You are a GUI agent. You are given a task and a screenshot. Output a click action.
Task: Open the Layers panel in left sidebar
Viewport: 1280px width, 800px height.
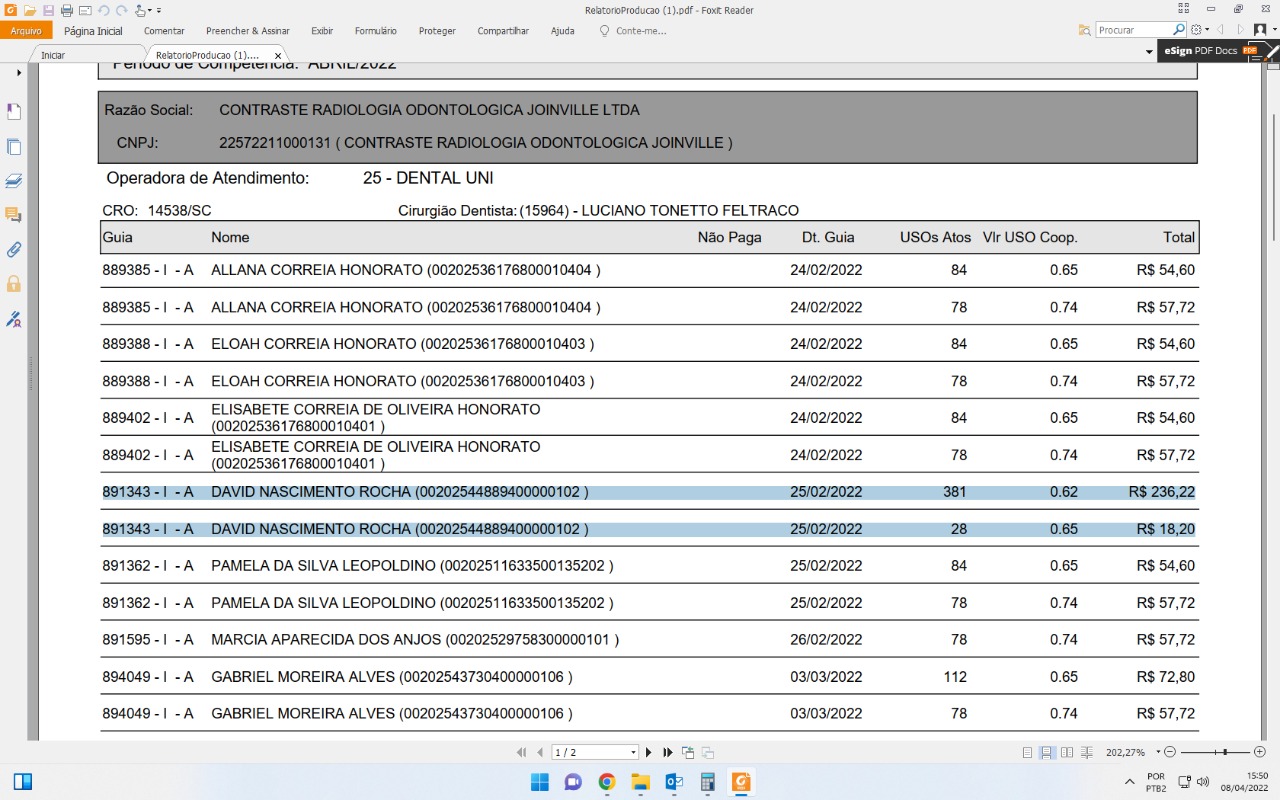[14, 181]
